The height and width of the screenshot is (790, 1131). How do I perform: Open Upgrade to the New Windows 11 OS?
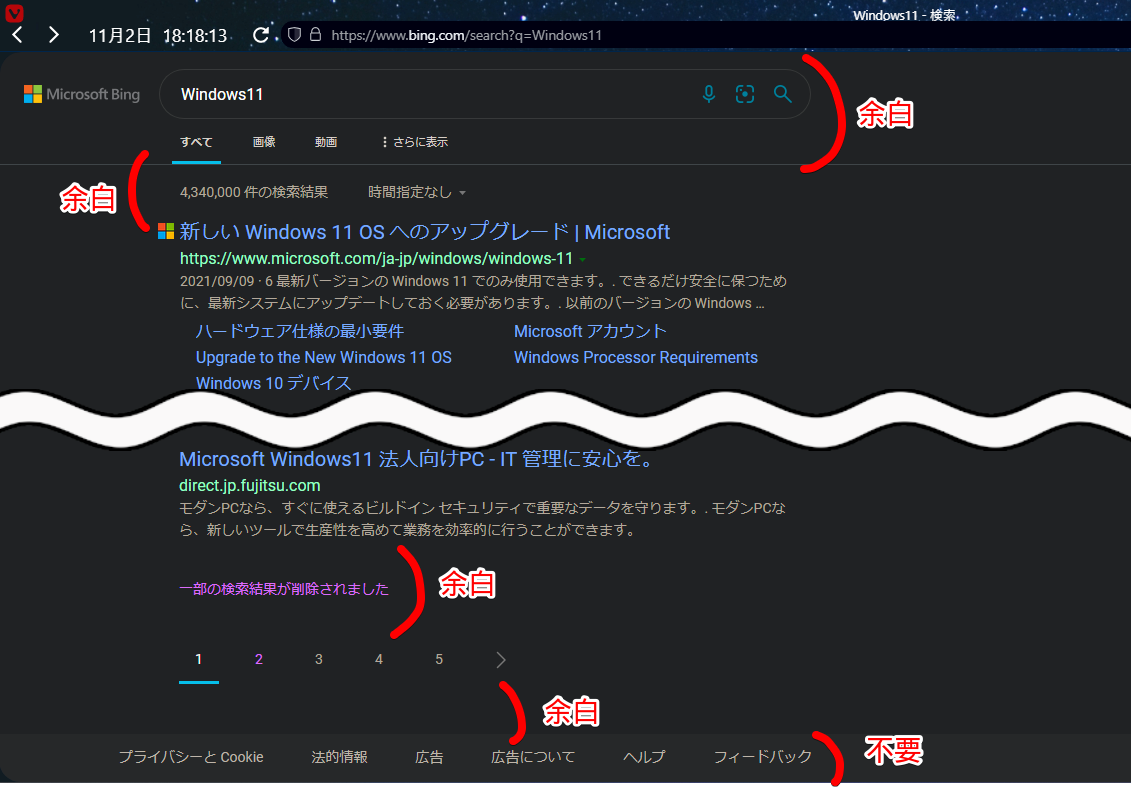[324, 357]
